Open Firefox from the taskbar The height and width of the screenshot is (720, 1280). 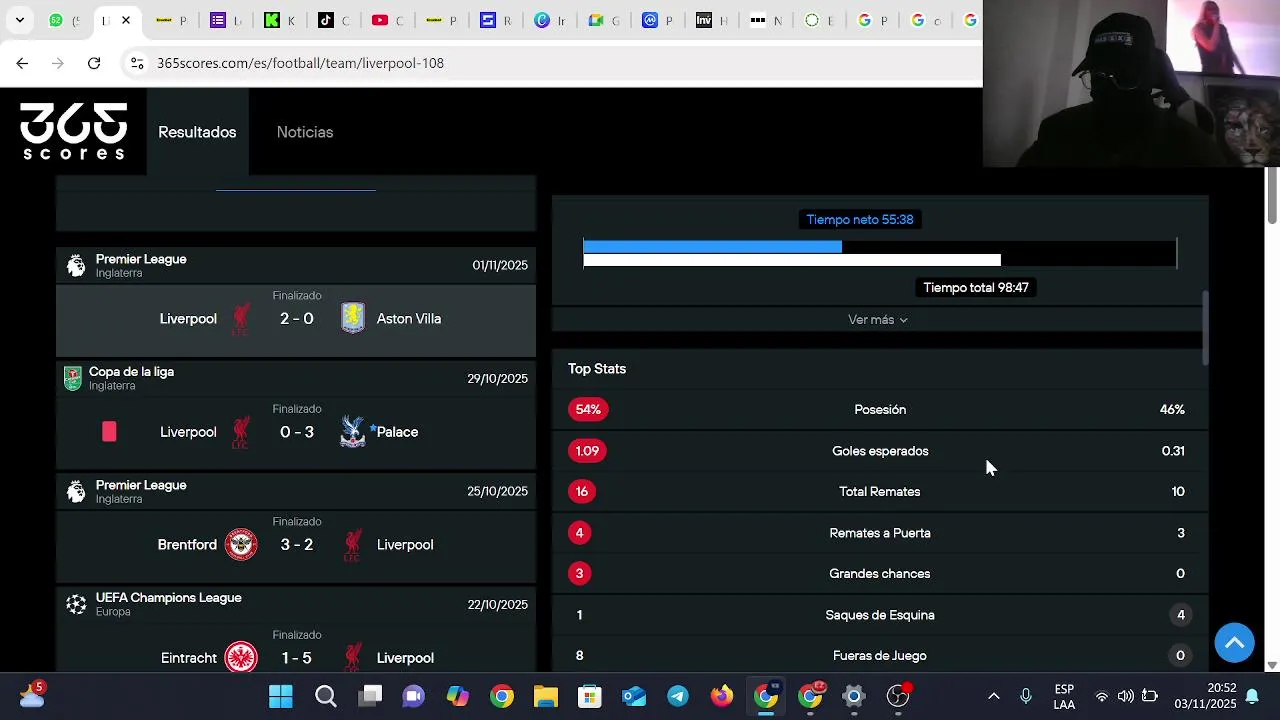(x=722, y=696)
